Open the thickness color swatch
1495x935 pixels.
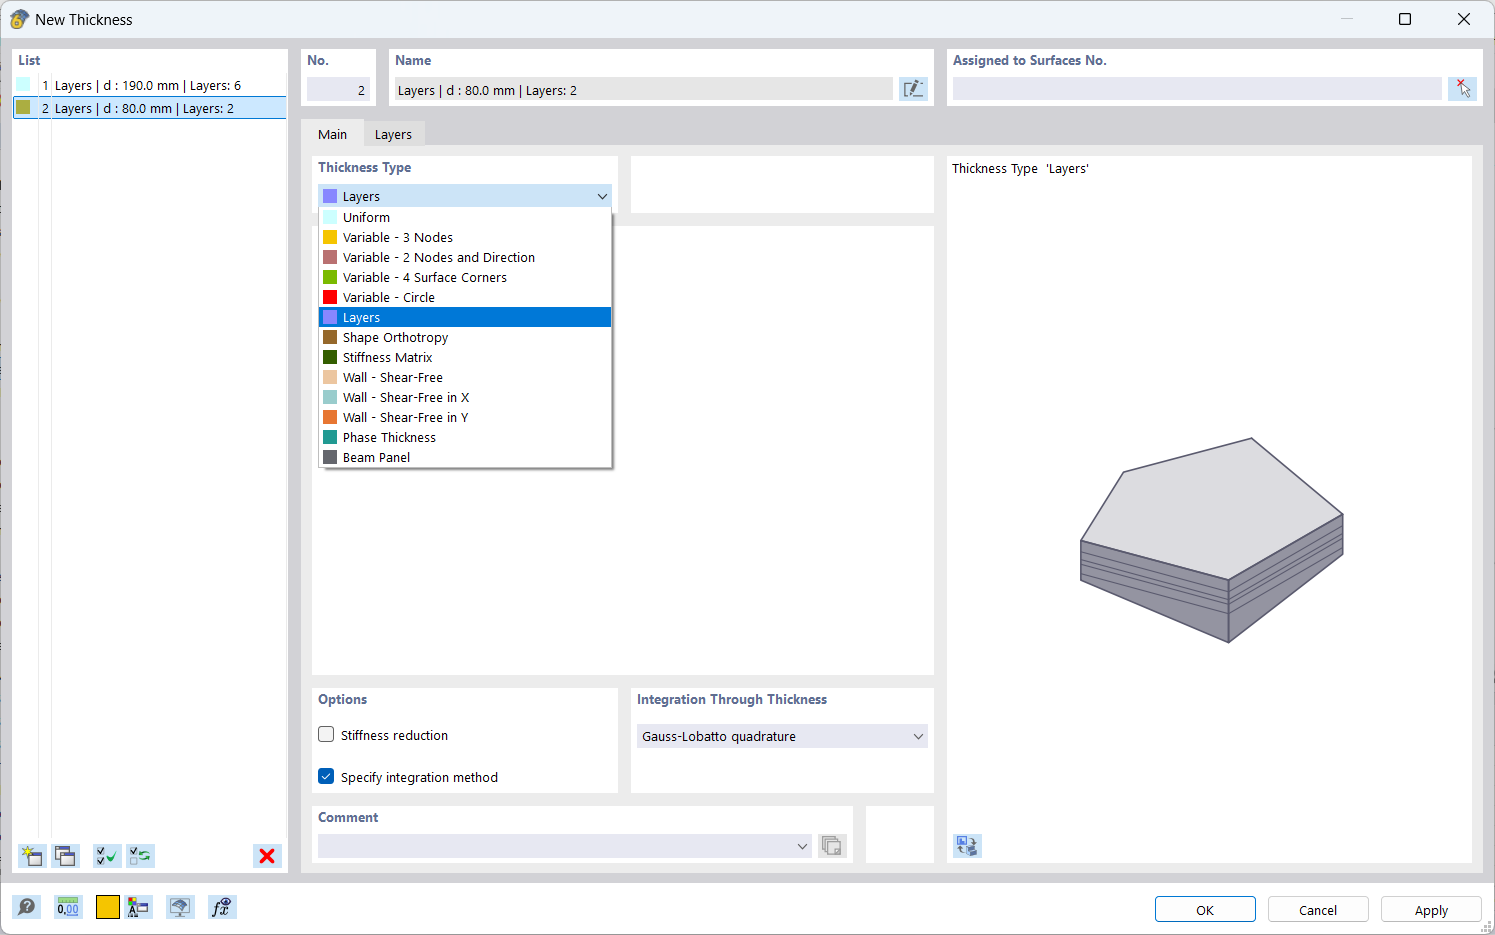pyautogui.click(x=107, y=907)
